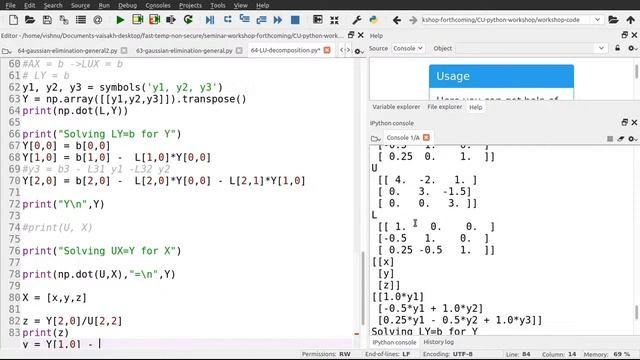Open the PYTHONPATH manager icon

(373, 20)
